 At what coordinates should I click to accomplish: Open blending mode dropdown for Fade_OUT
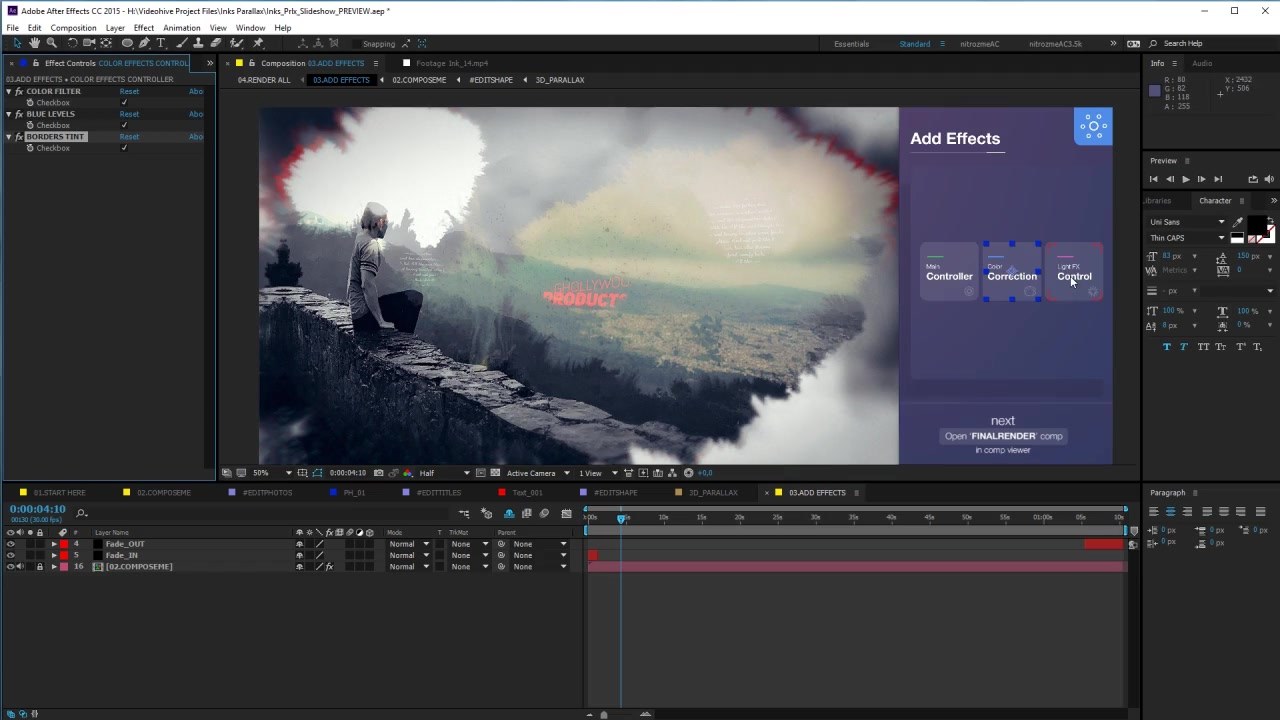click(408, 544)
